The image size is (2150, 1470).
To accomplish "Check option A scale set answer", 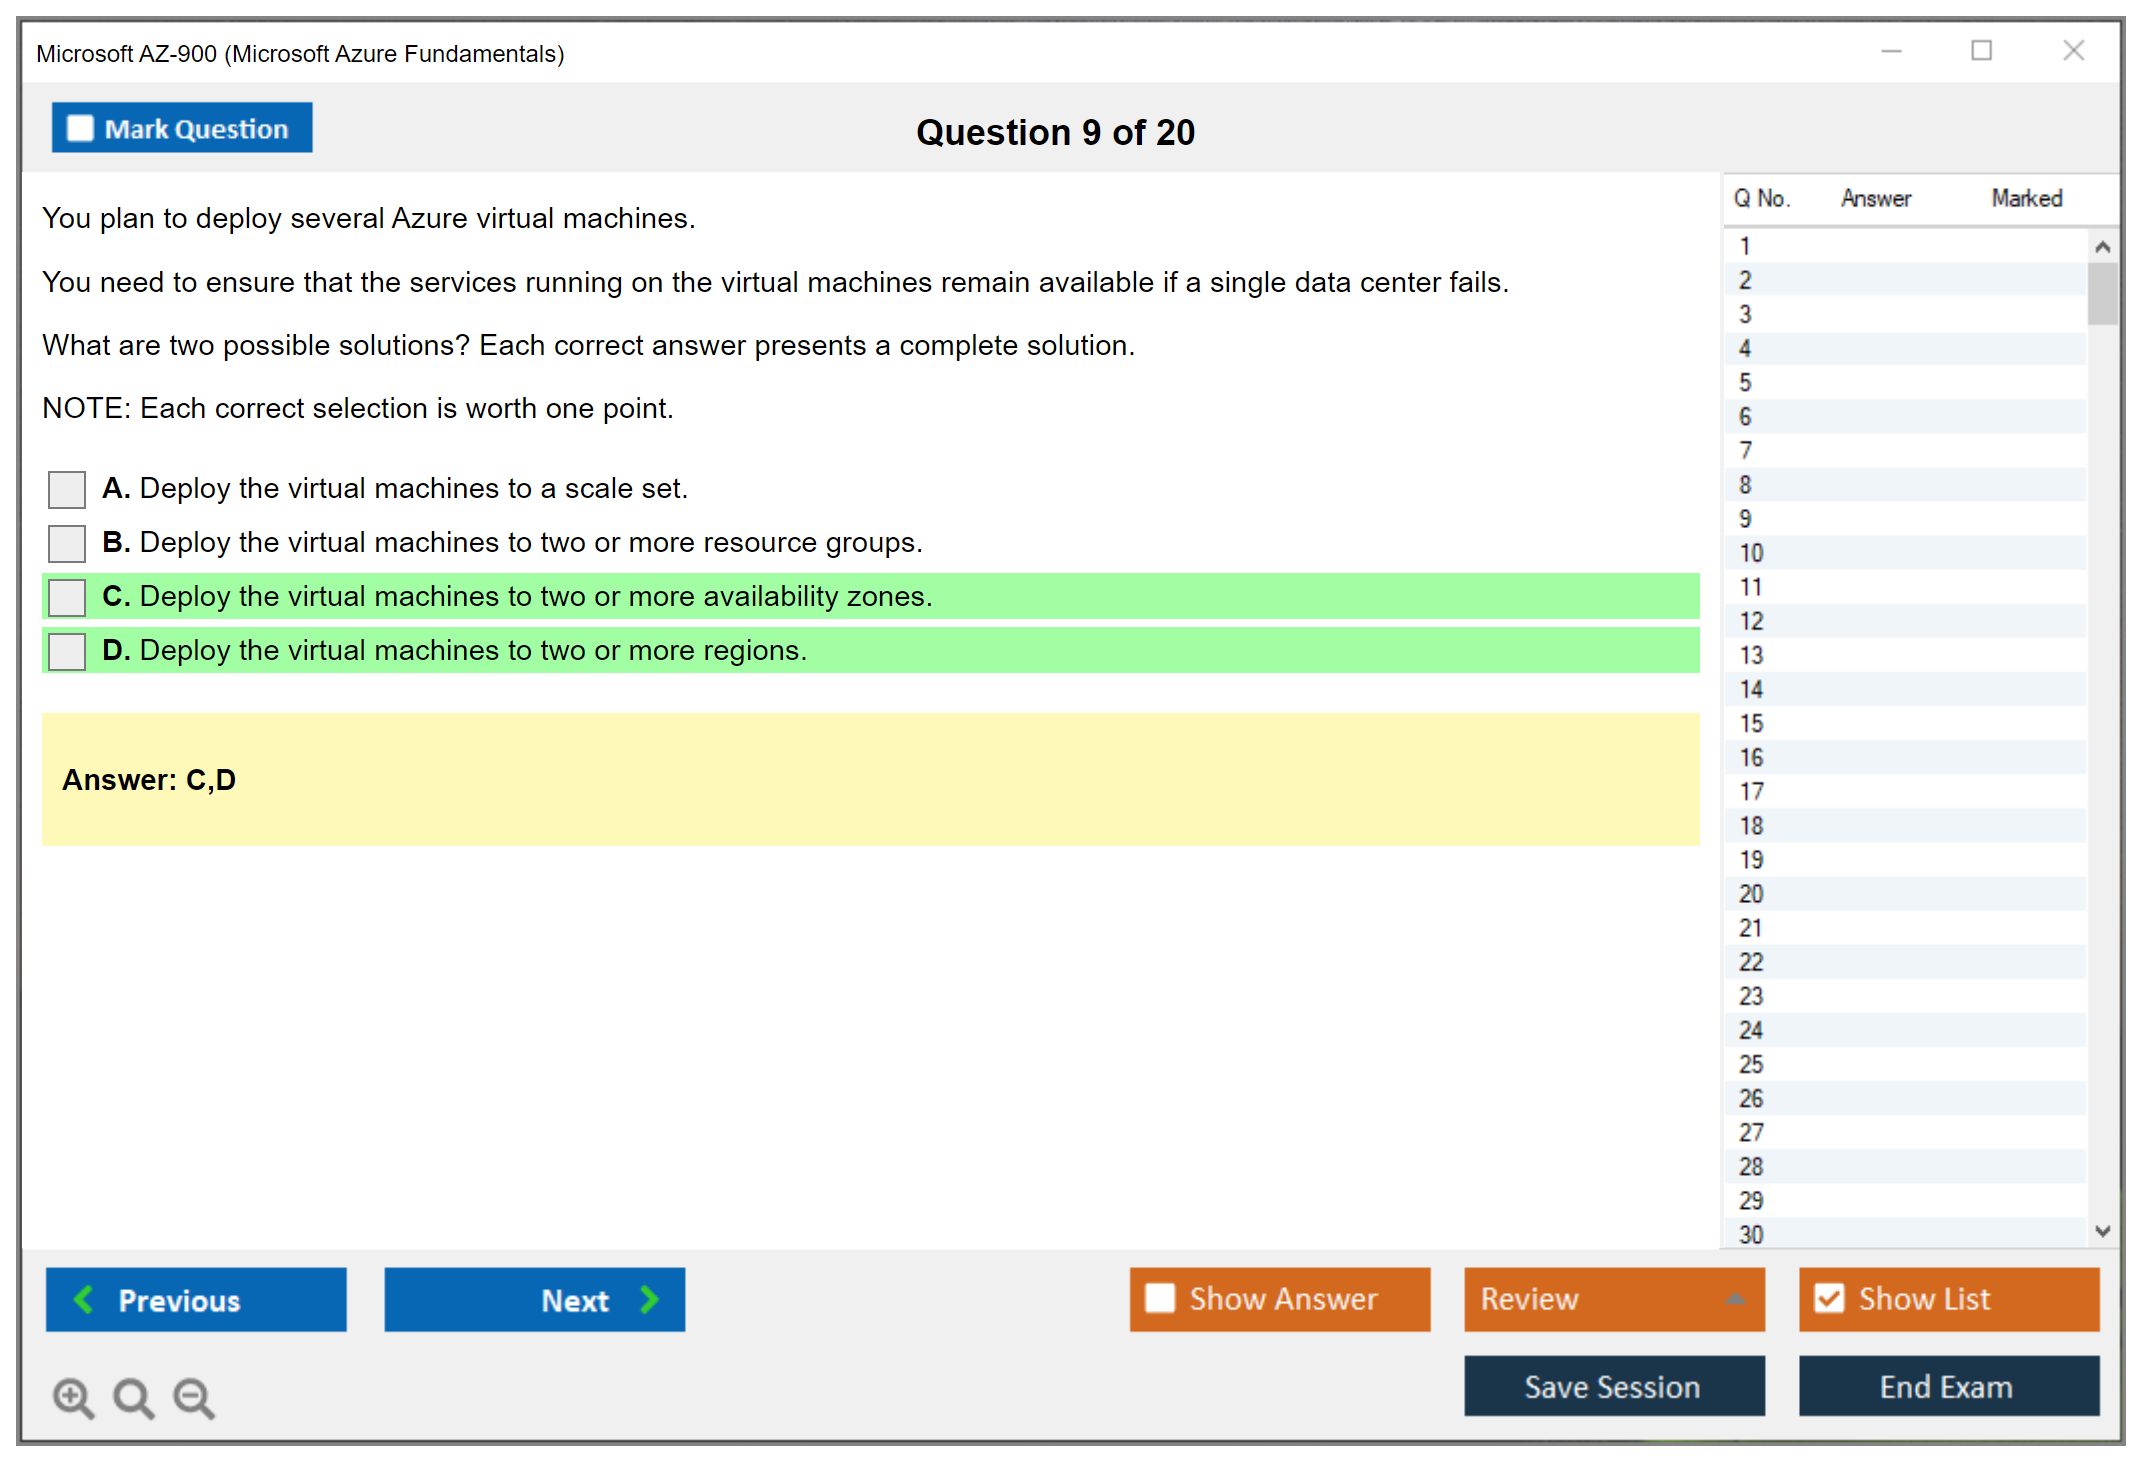I will point(67,490).
